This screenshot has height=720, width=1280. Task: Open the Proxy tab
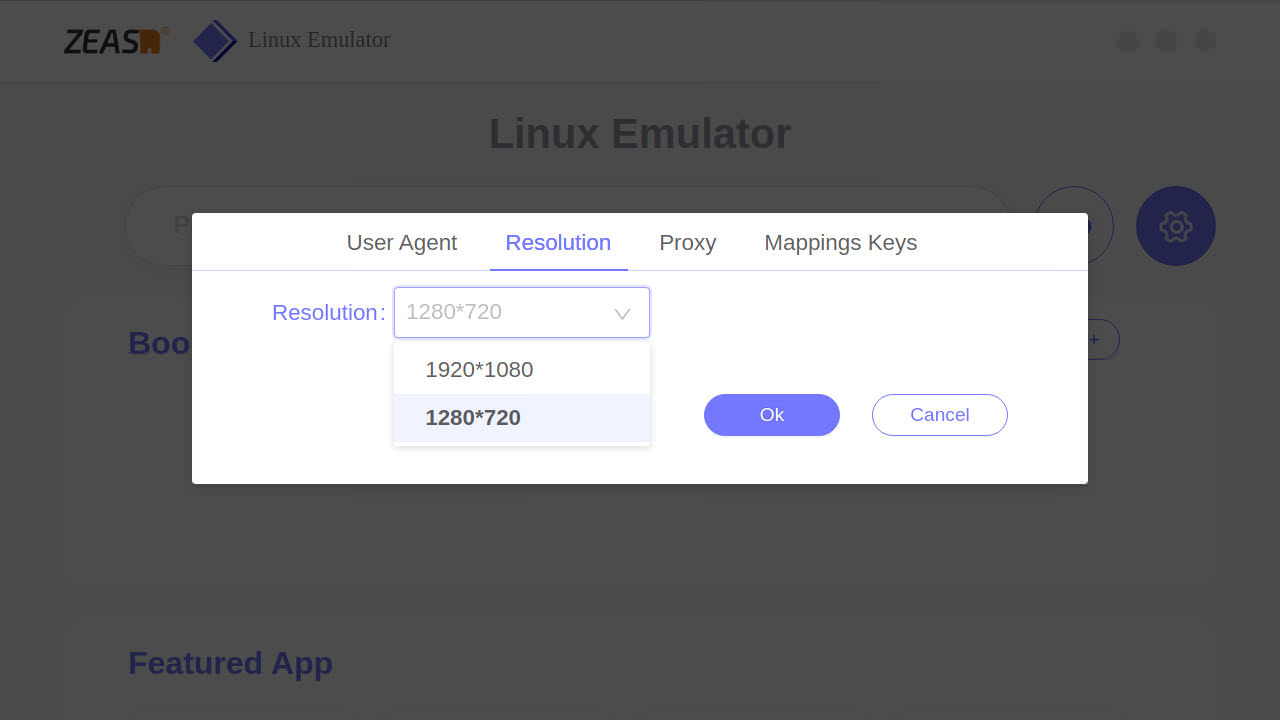tap(688, 243)
